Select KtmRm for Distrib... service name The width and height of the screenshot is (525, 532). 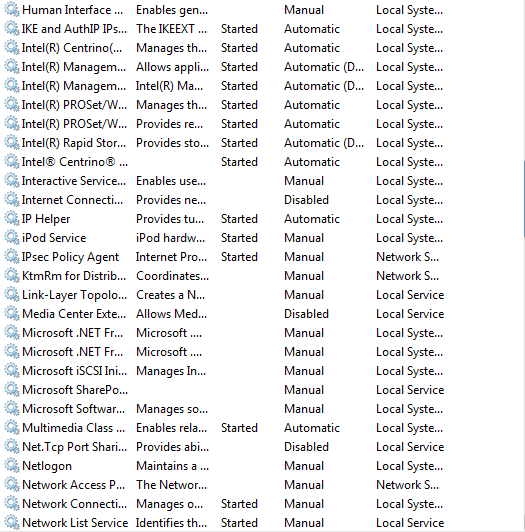click(x=74, y=276)
